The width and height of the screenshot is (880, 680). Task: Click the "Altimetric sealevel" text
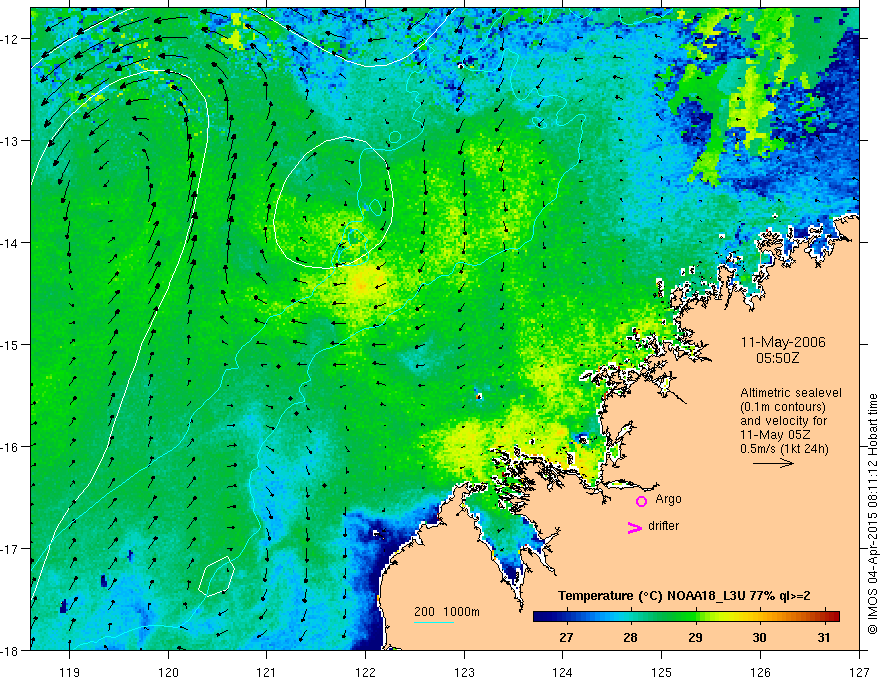(791, 393)
